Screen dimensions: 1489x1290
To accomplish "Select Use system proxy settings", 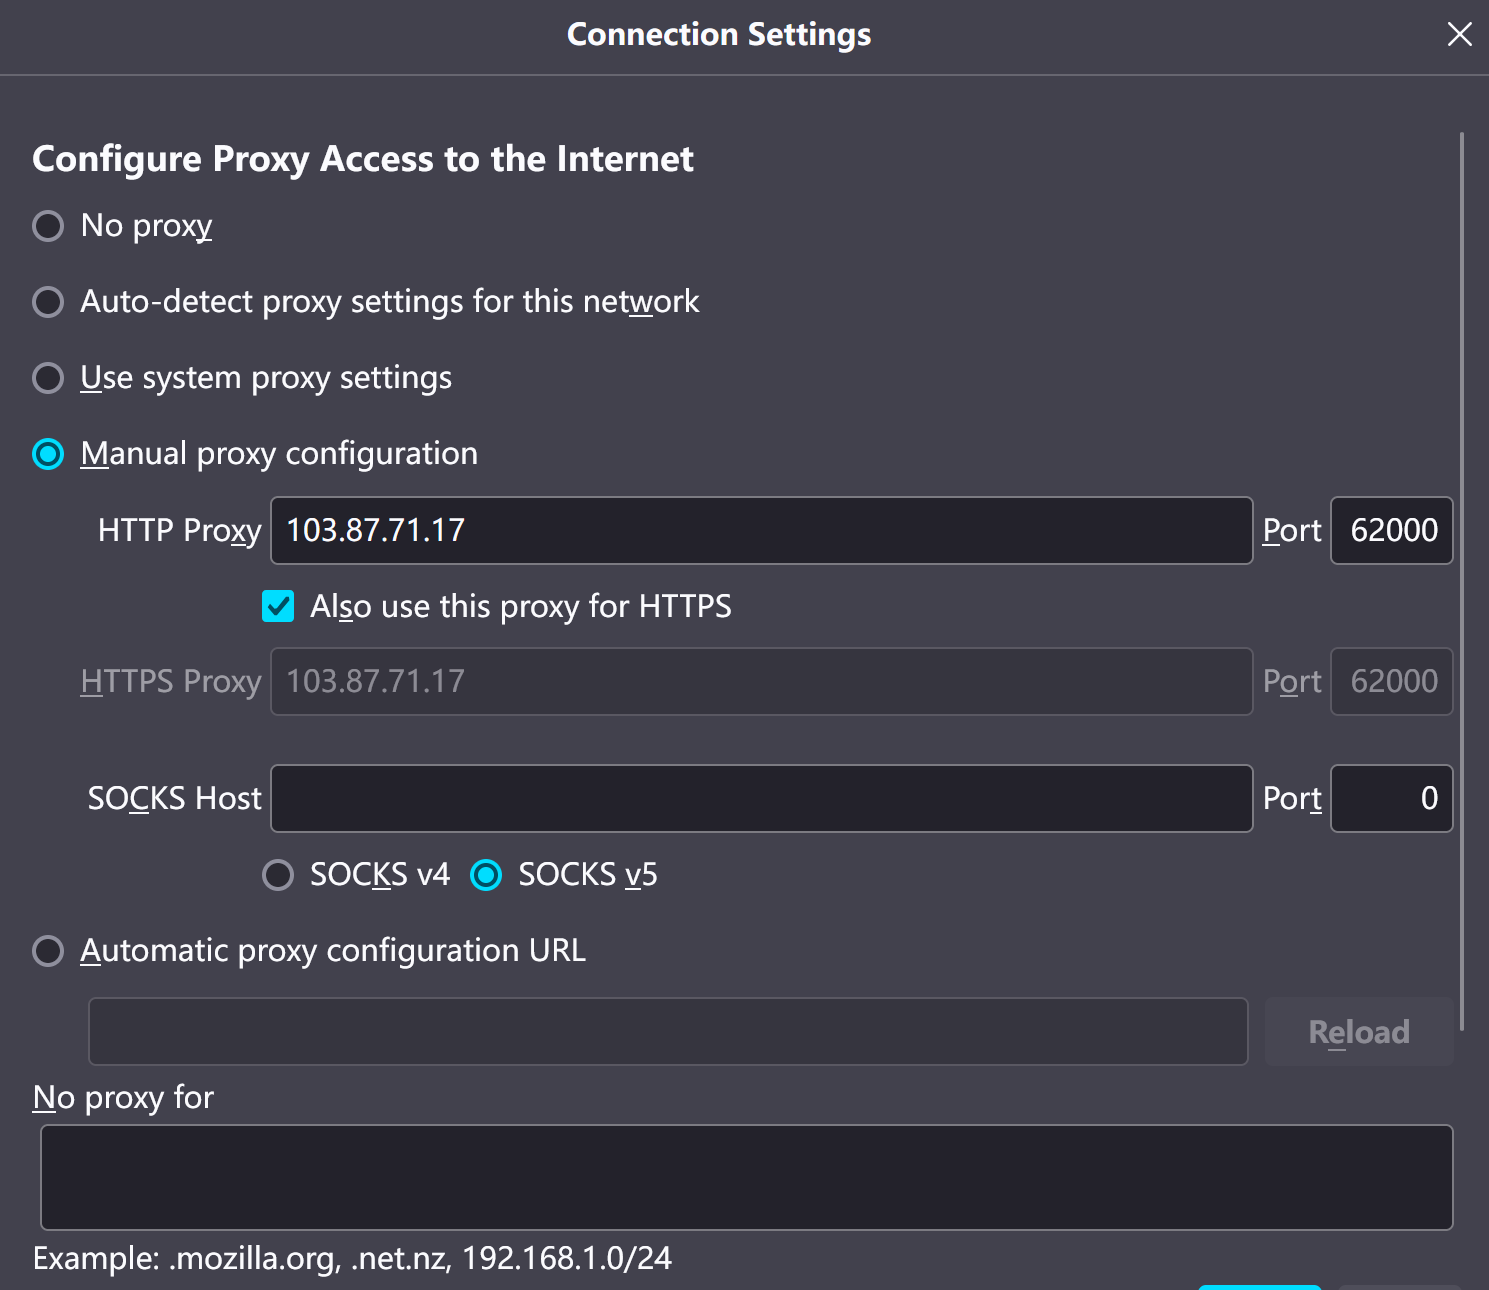I will (48, 378).
